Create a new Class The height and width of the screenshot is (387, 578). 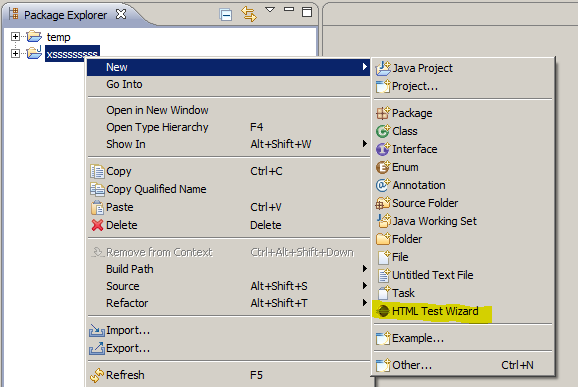[x=463, y=131]
